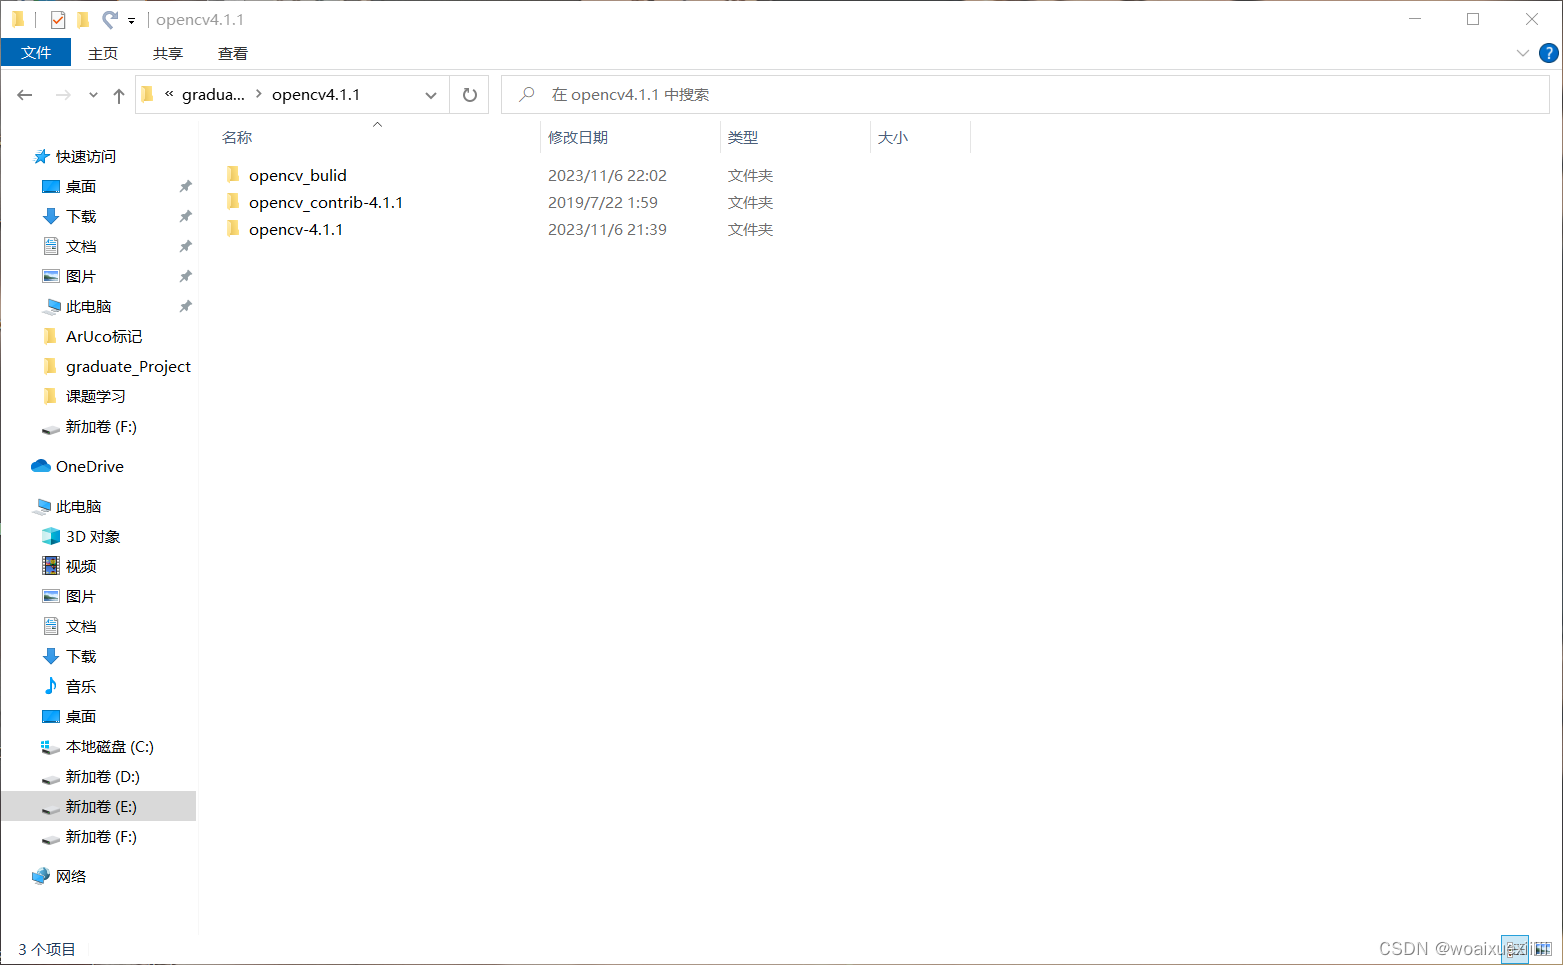Open the Quick Access Toolbar customize dropdown
This screenshot has height=965, width=1563.
[x=131, y=18]
